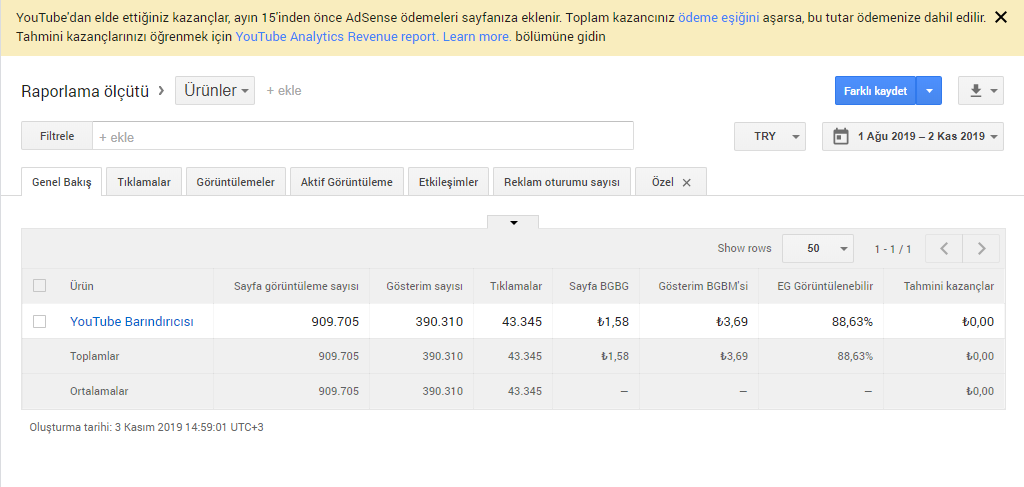Switch to the Görüntülemeler tab
1024x487 pixels.
(236, 182)
